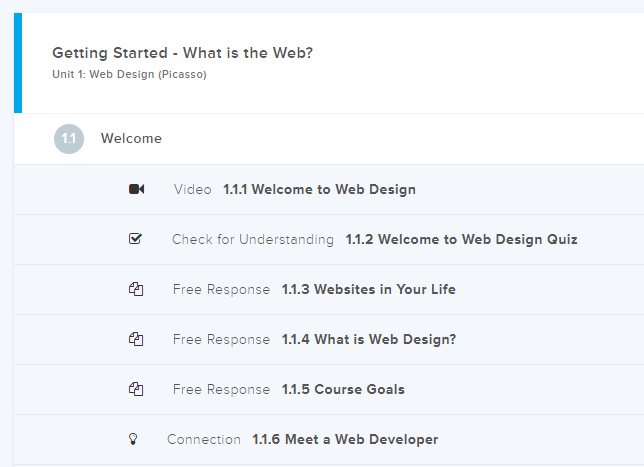Viewport: 644px width, 467px height.
Task: Click the Unit 1: Web Design (Picasso) subtitle
Action: 129,74
